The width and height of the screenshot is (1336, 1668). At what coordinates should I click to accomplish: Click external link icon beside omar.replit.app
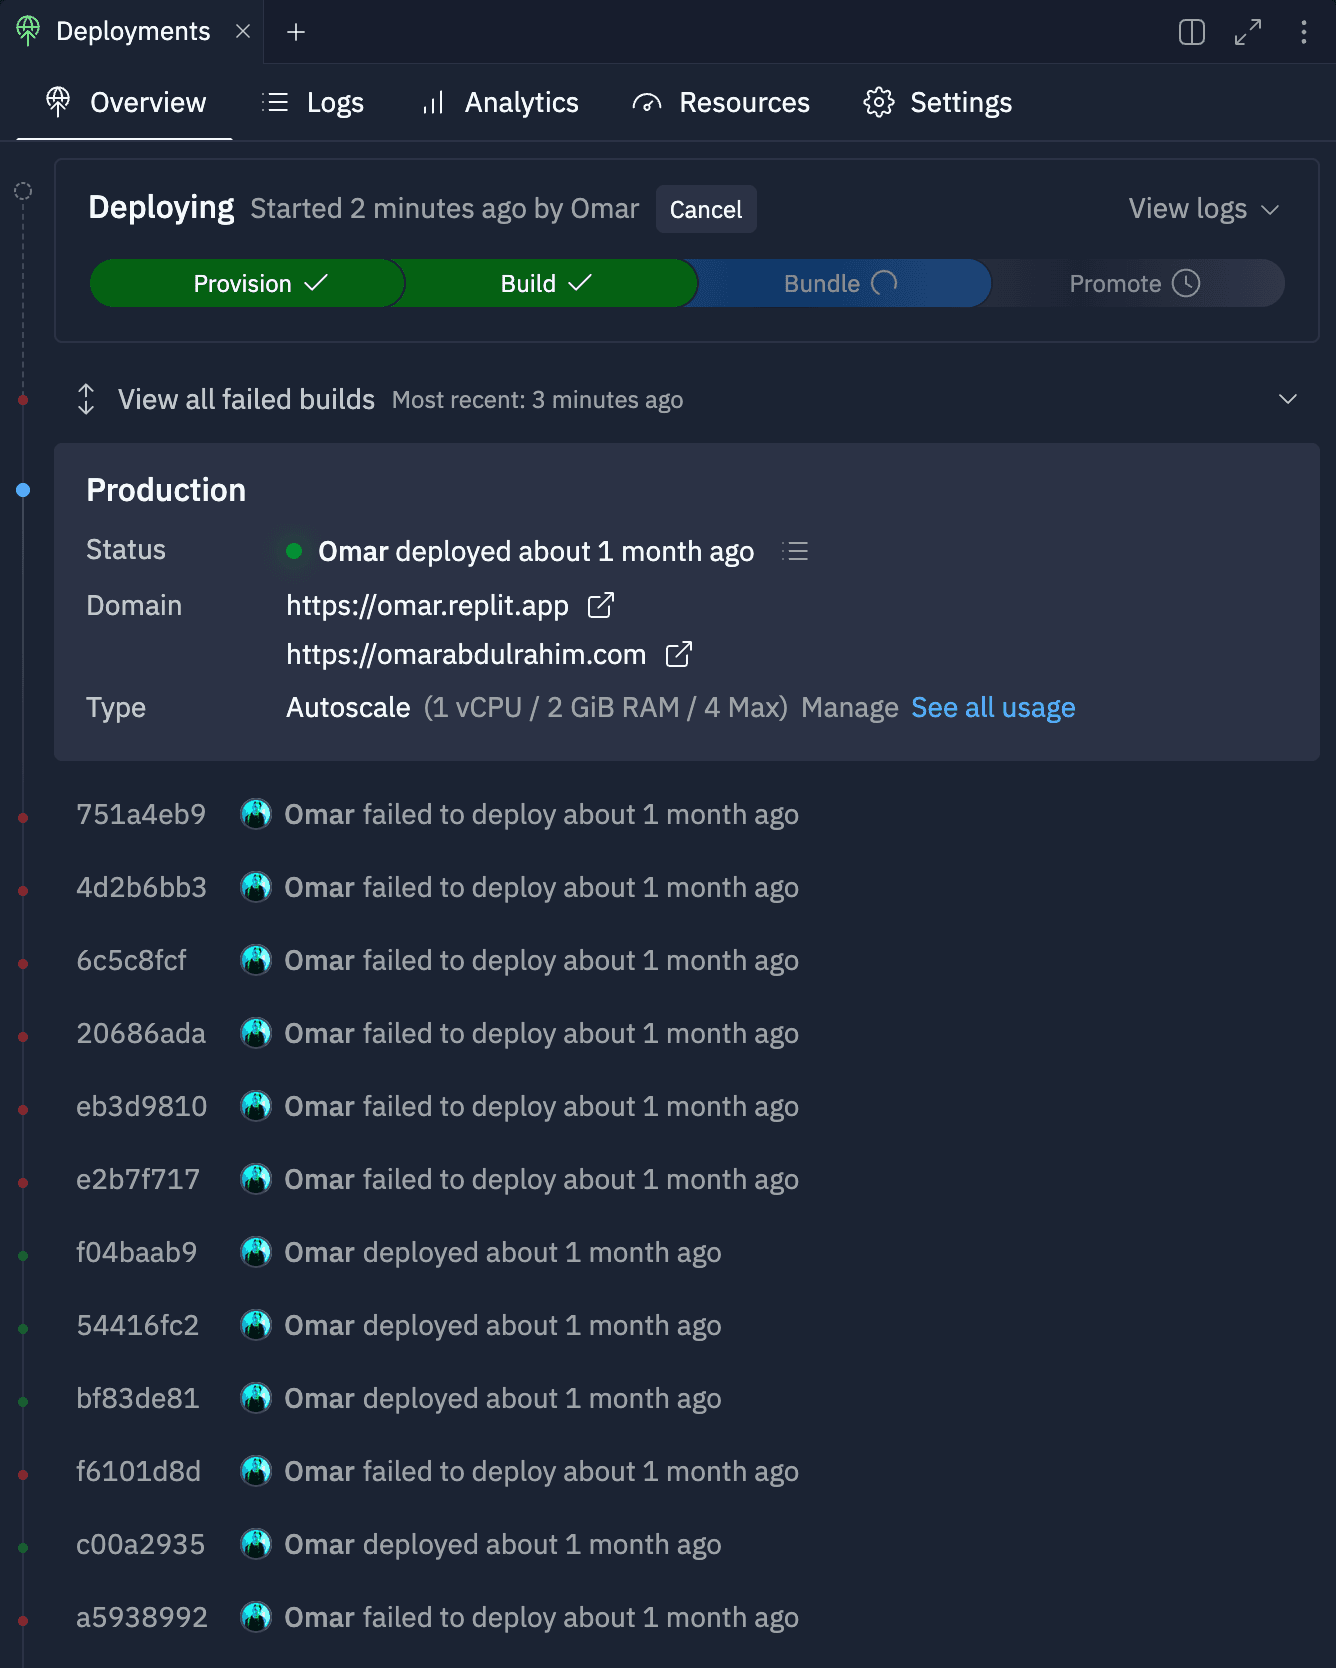600,605
